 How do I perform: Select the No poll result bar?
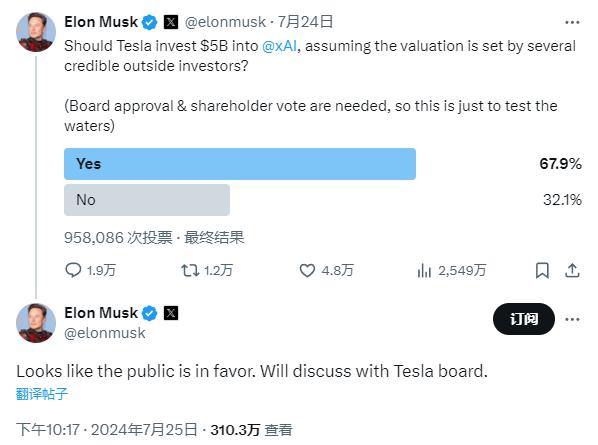(x=147, y=200)
